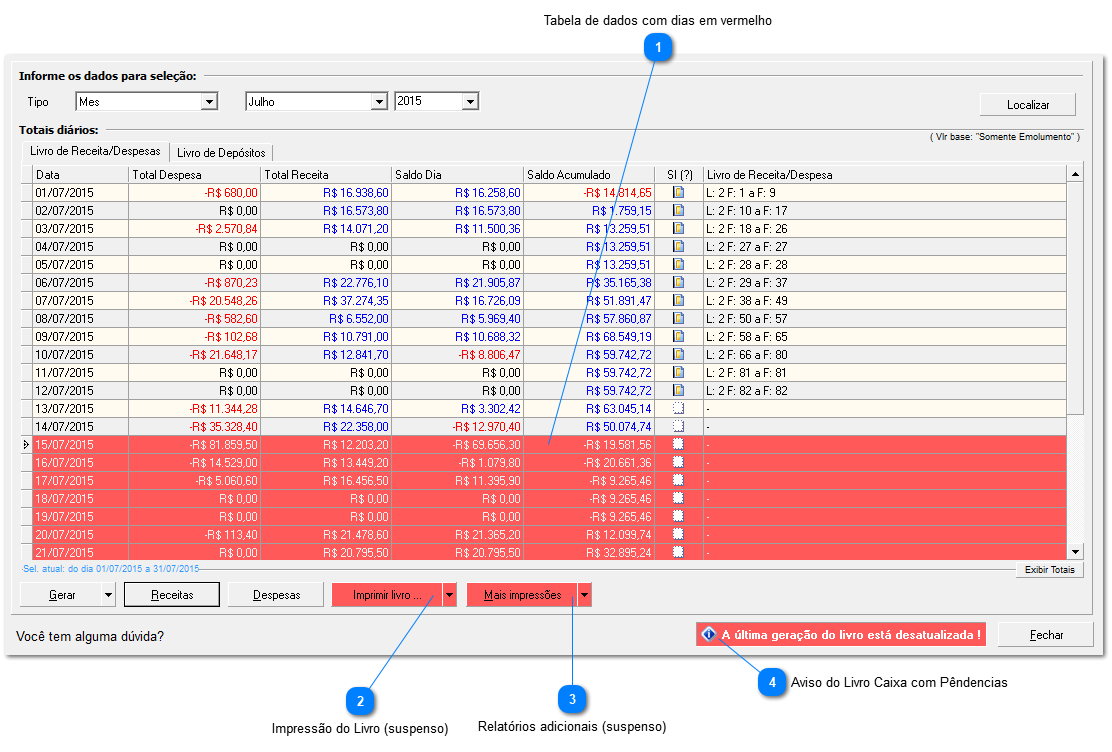1112x752 pixels.
Task: Click the SI icon in row 16/07/2015
Action: 679,463
